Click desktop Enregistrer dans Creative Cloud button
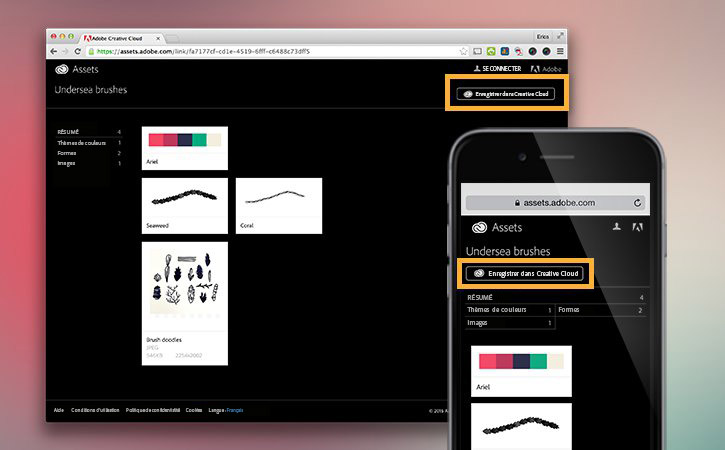Viewport: 725px width, 450px height. click(506, 94)
